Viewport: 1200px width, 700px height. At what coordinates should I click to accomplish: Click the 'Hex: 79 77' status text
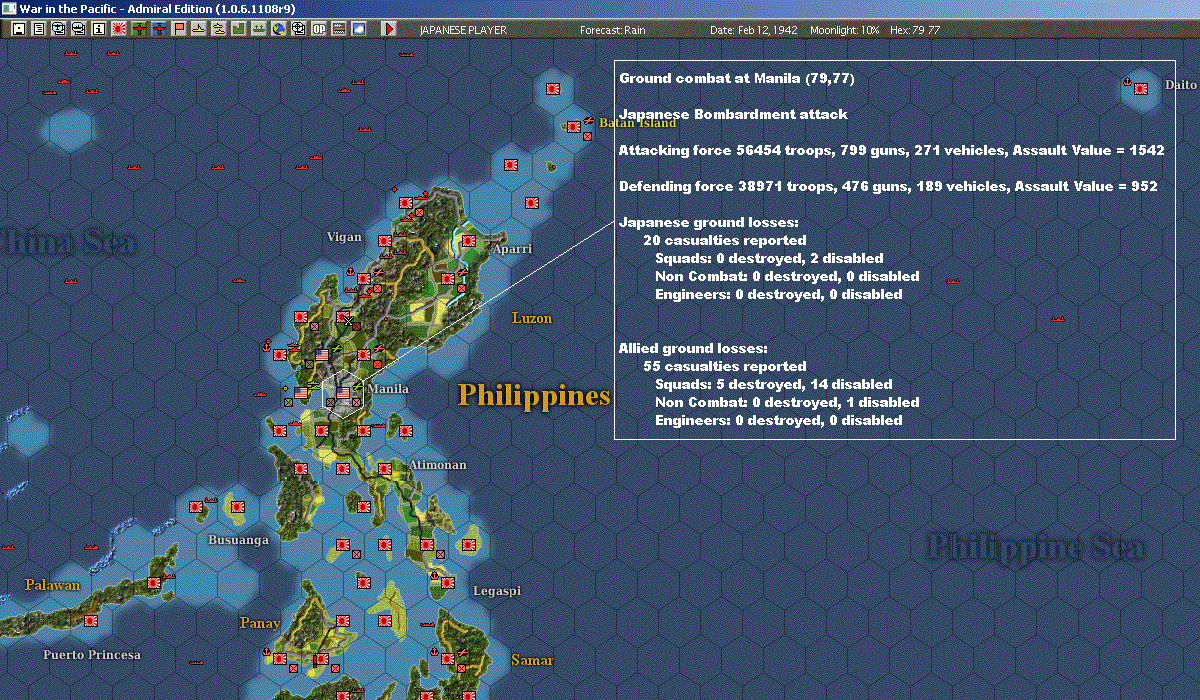point(914,30)
